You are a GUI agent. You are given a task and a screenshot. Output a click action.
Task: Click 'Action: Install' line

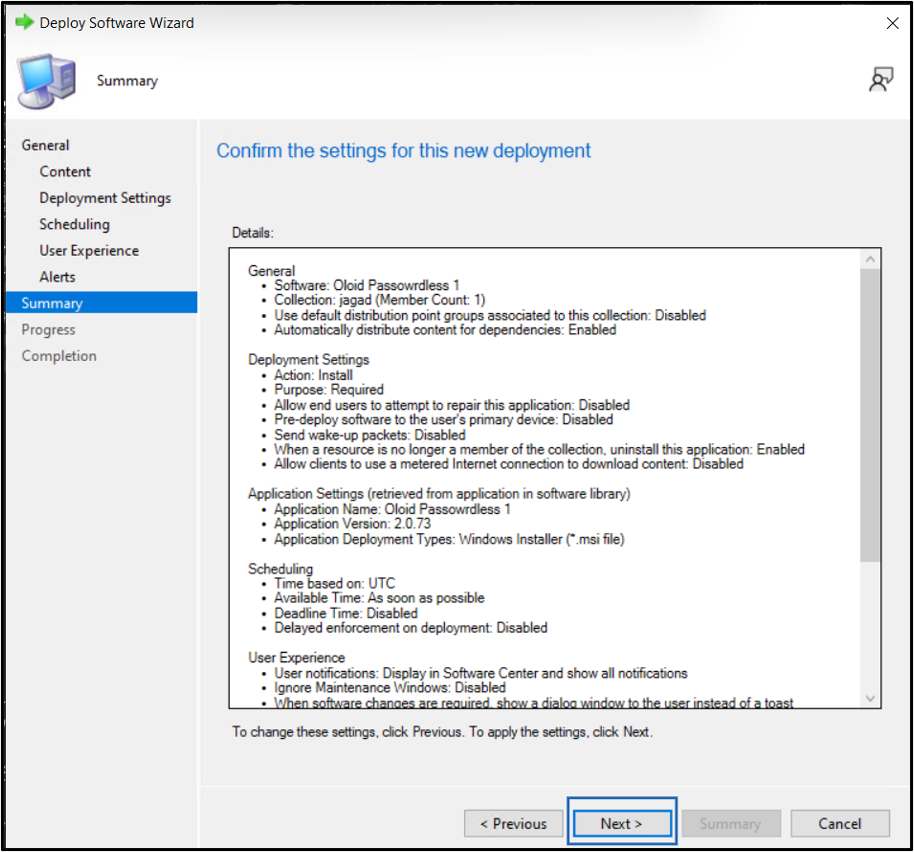(x=314, y=375)
